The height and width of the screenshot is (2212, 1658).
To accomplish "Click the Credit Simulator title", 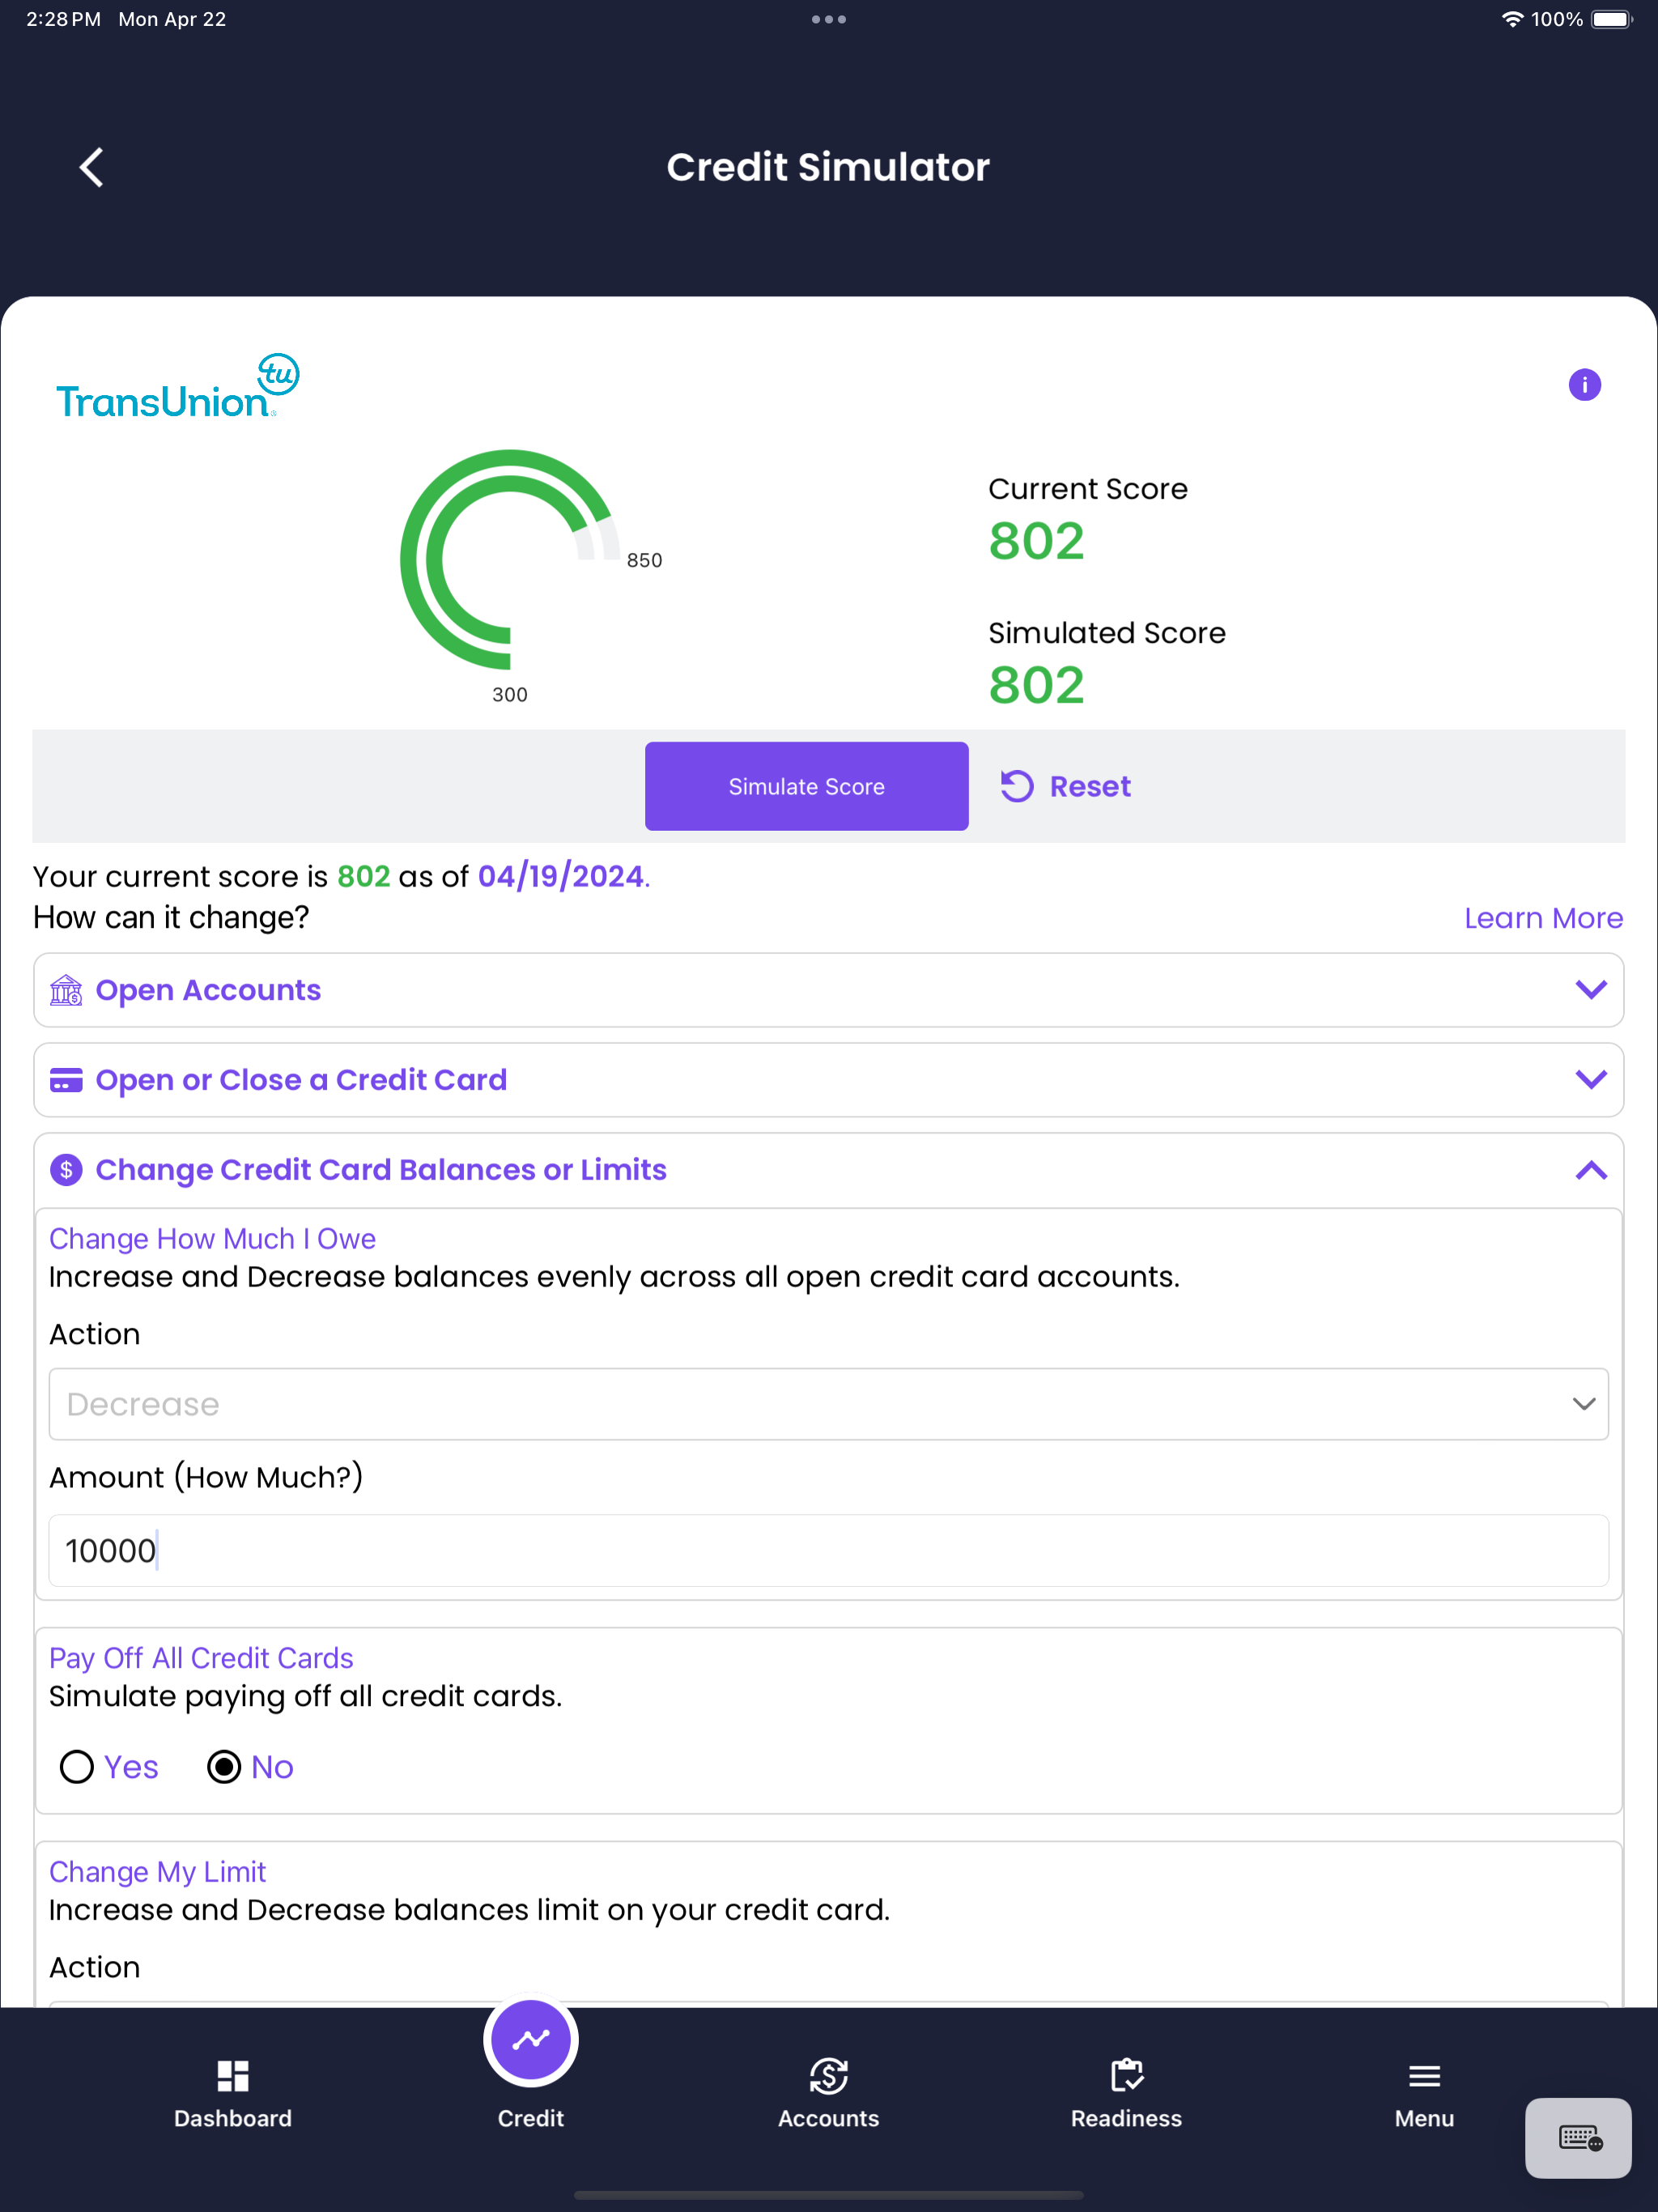I will pyautogui.click(x=828, y=167).
